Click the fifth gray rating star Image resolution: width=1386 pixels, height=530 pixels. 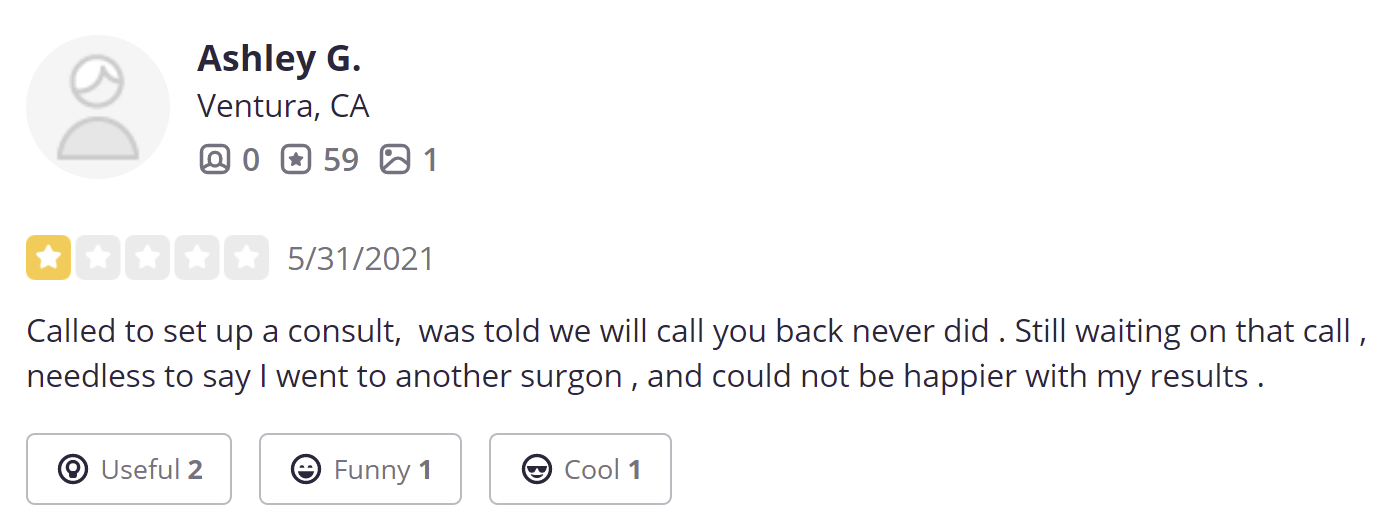[x=246, y=258]
